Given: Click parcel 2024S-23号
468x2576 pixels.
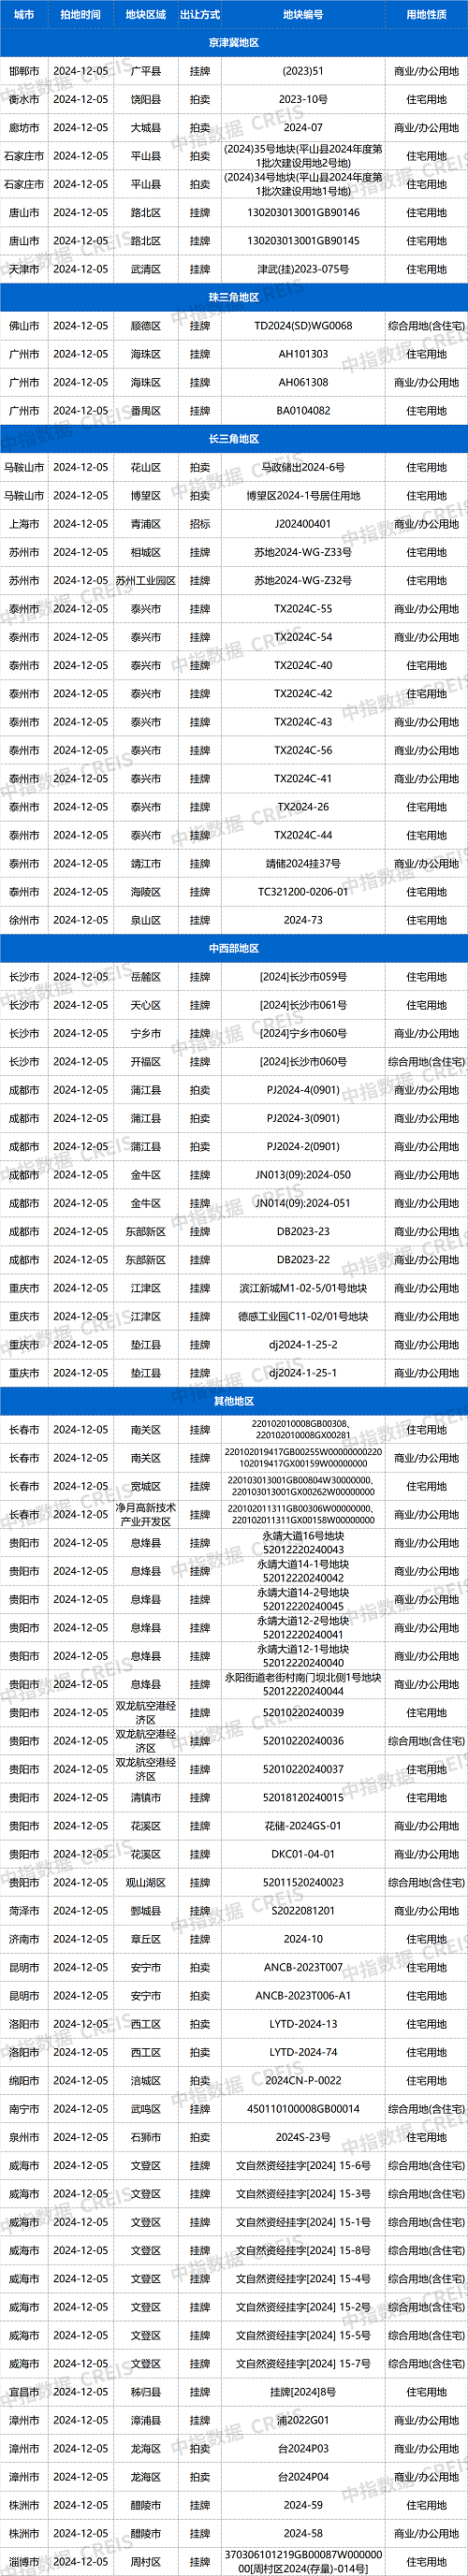Looking at the screenshot, I should 303,2136.
